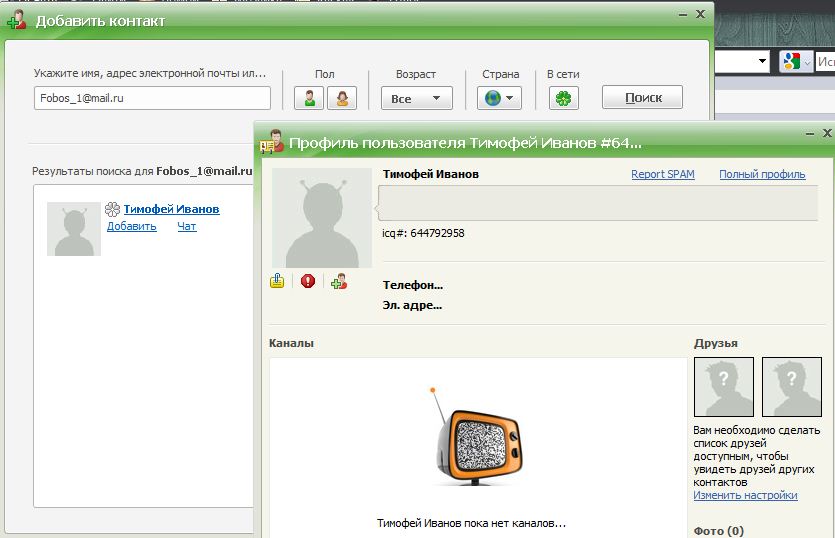
Task: Click the Report SPAM link
Action: [x=662, y=174]
